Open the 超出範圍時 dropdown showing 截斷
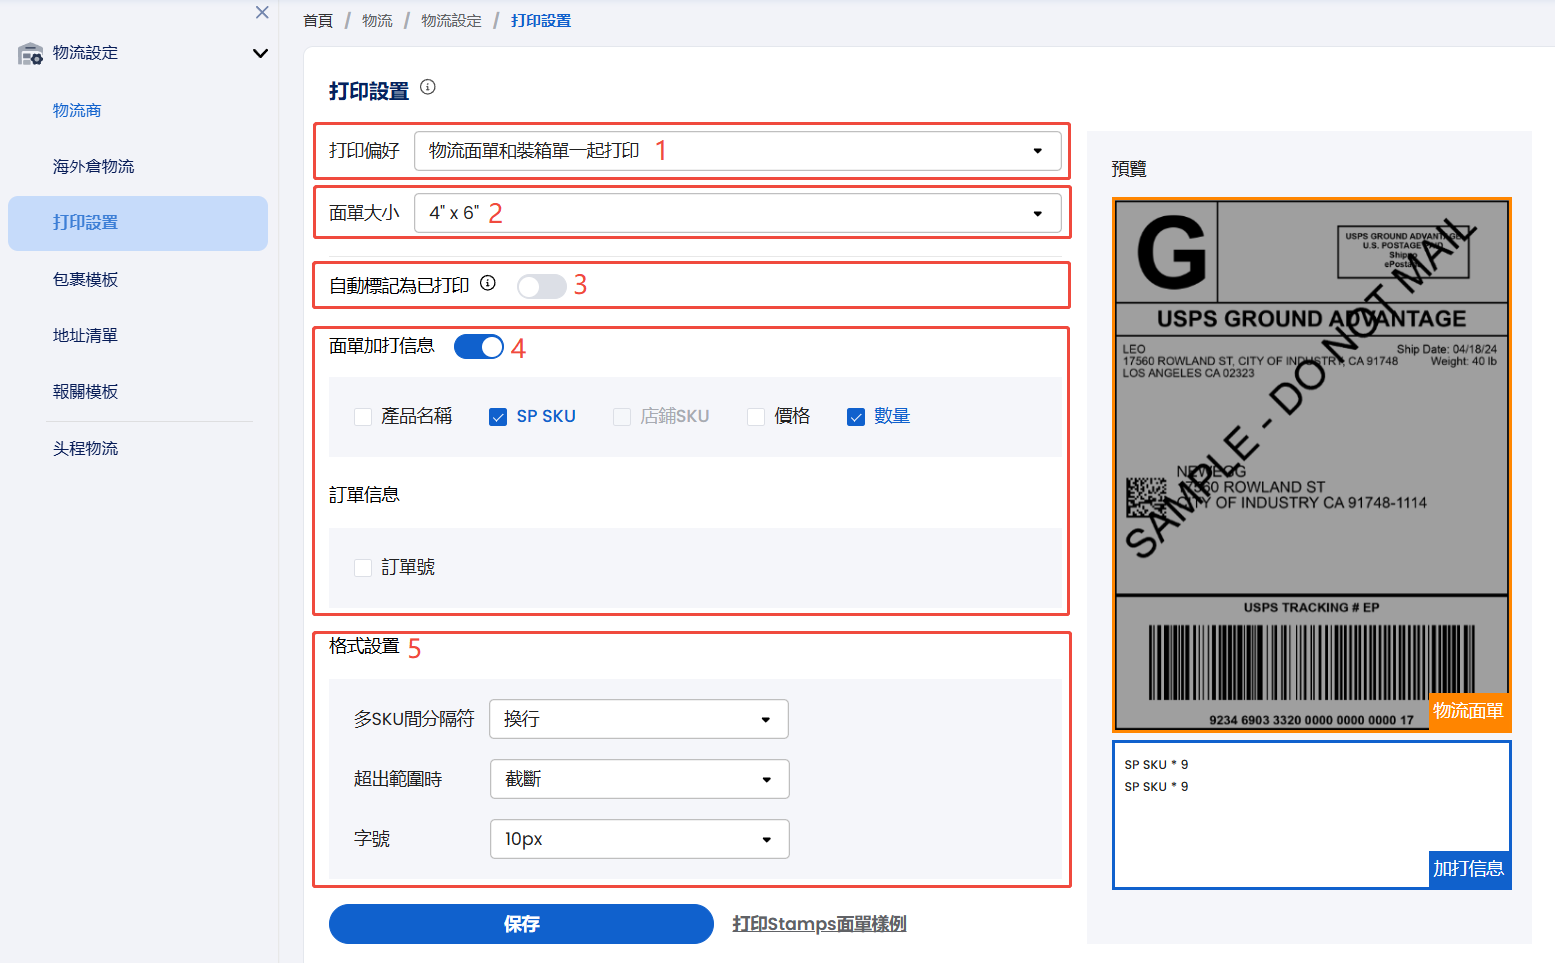The height and width of the screenshot is (963, 1555). 639,779
